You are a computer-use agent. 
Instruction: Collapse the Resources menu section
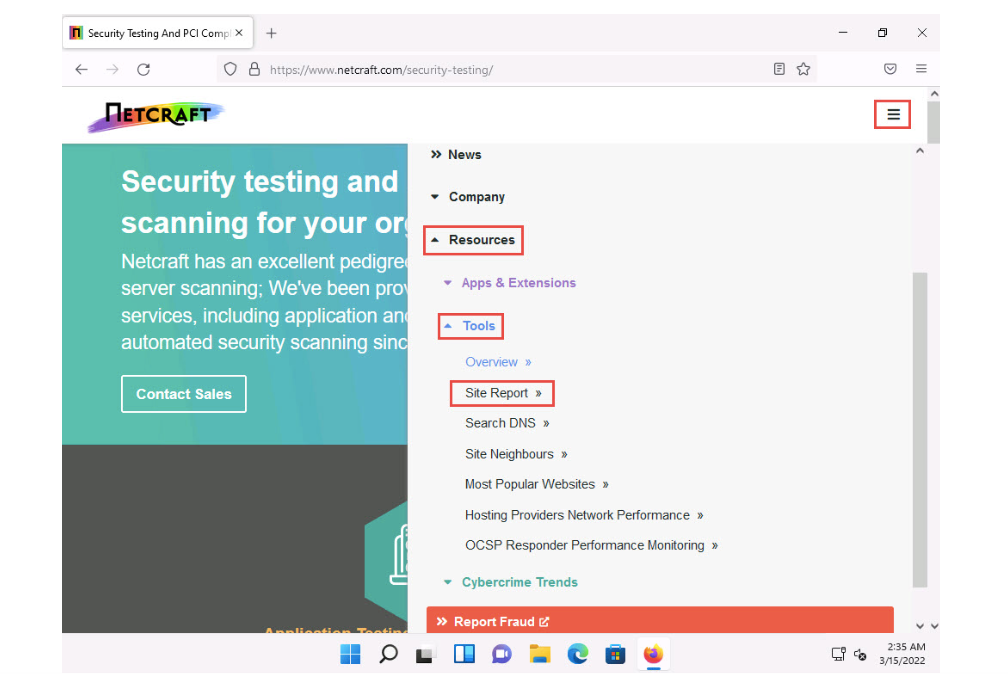(x=473, y=240)
